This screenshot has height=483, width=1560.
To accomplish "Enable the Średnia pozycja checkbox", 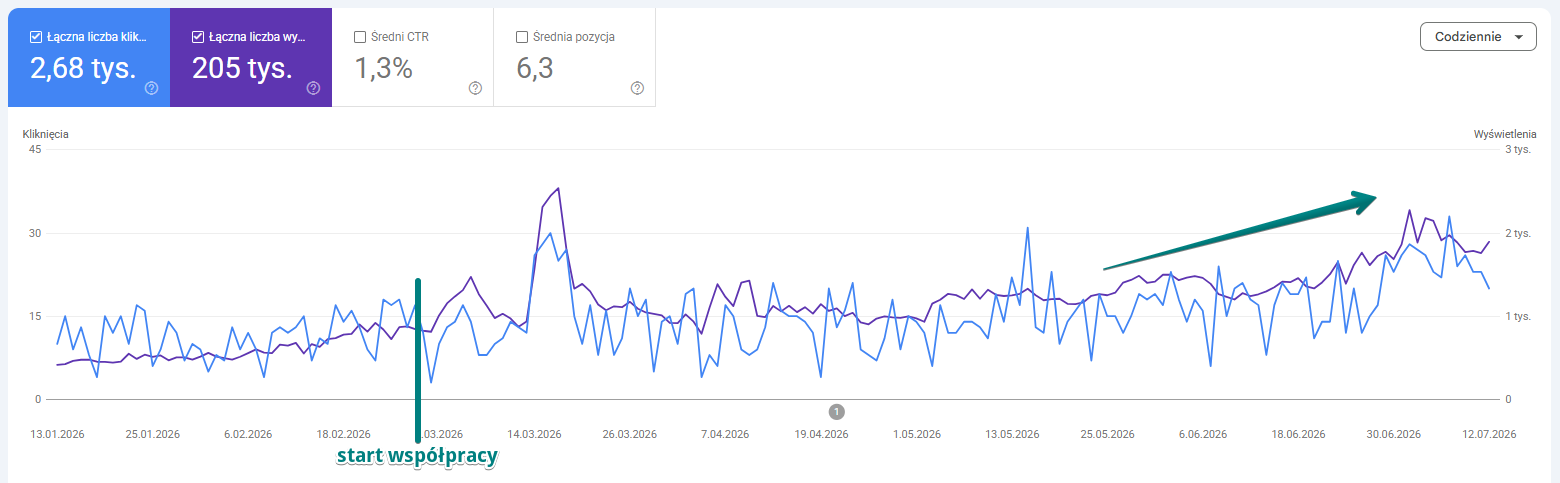I will click(x=521, y=37).
